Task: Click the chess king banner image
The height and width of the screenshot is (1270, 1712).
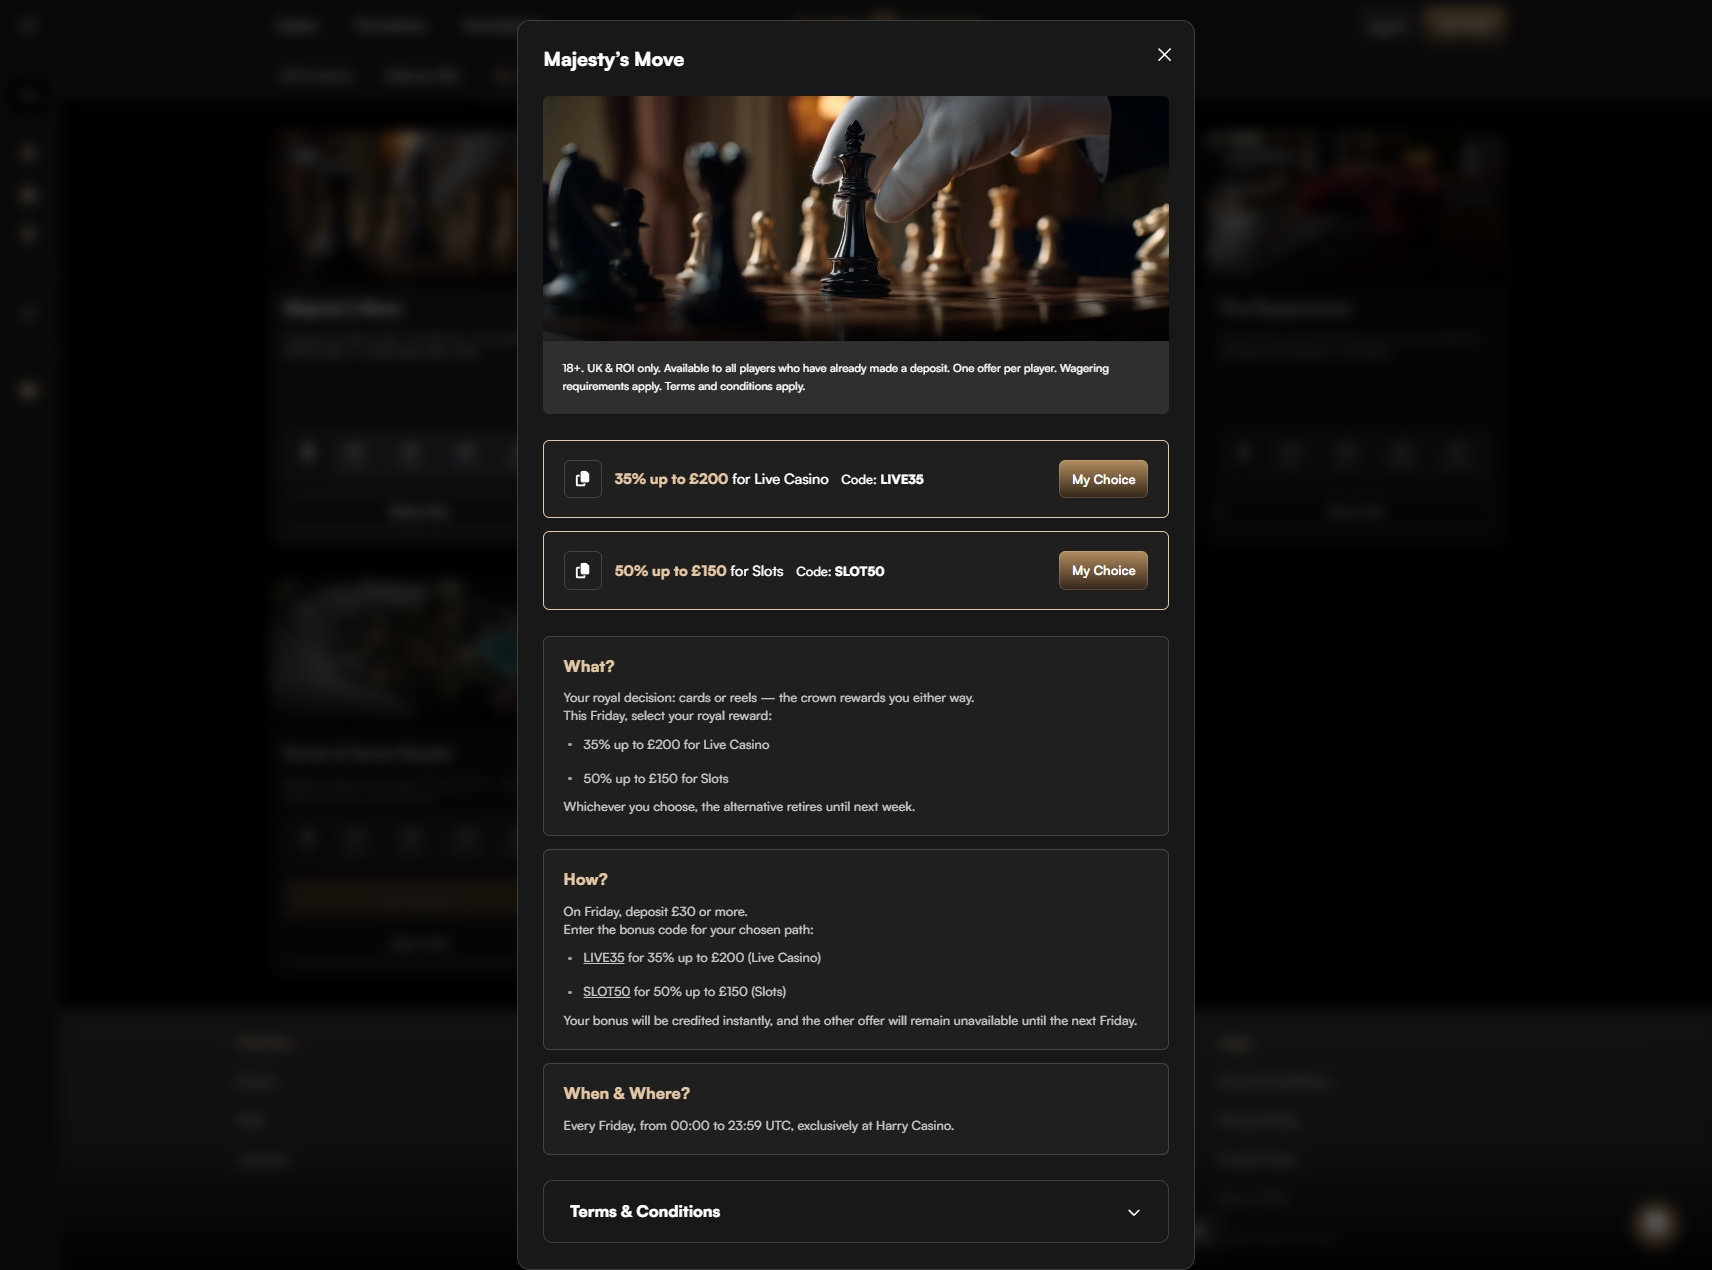Action: tap(855, 218)
